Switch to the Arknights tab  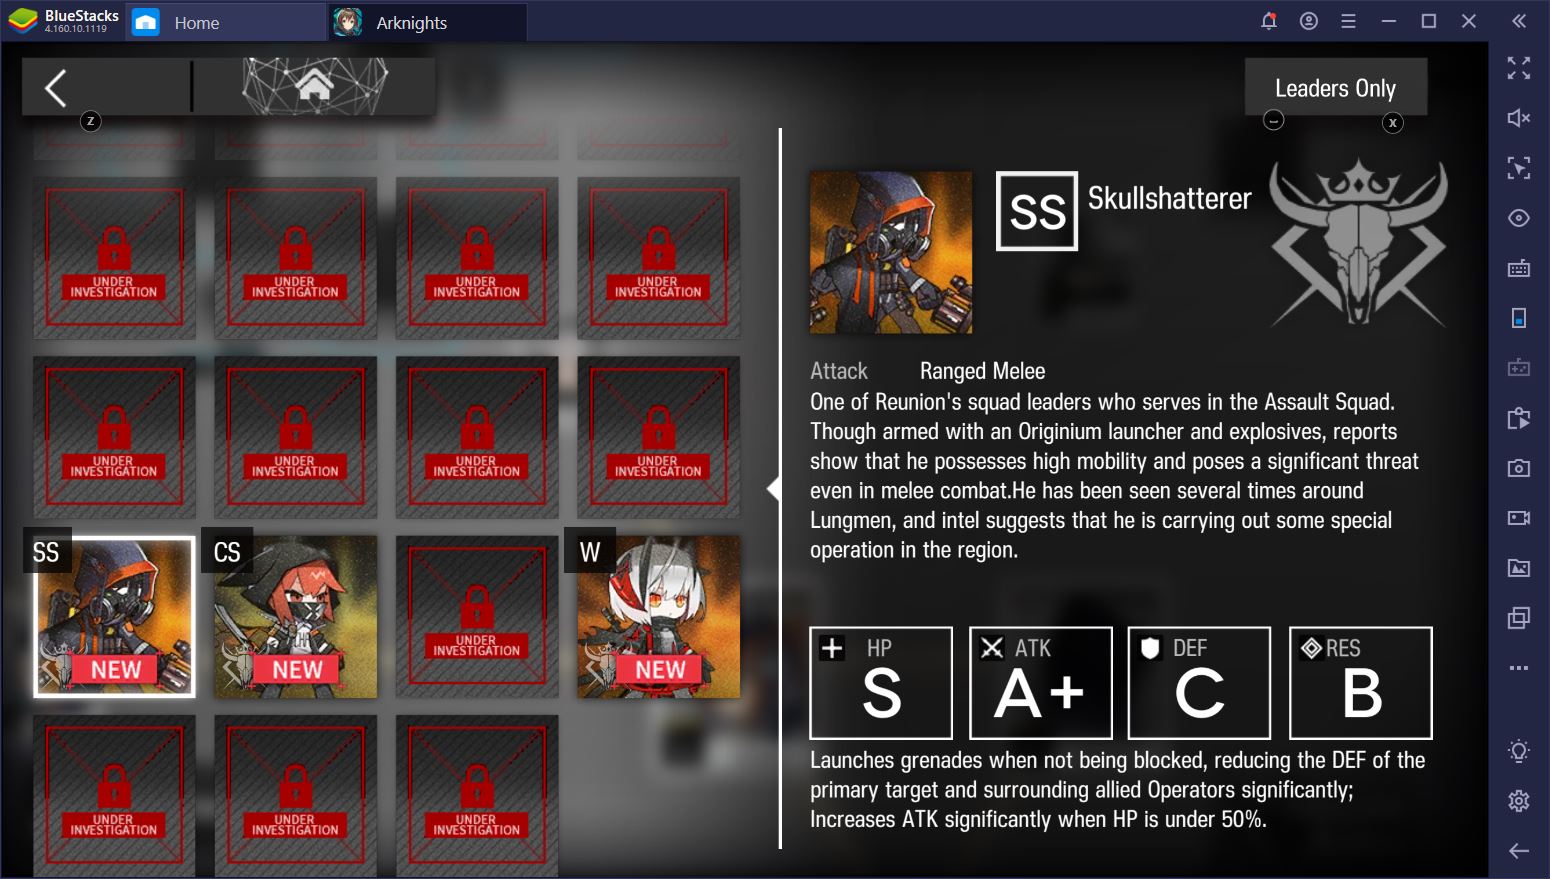click(x=427, y=22)
